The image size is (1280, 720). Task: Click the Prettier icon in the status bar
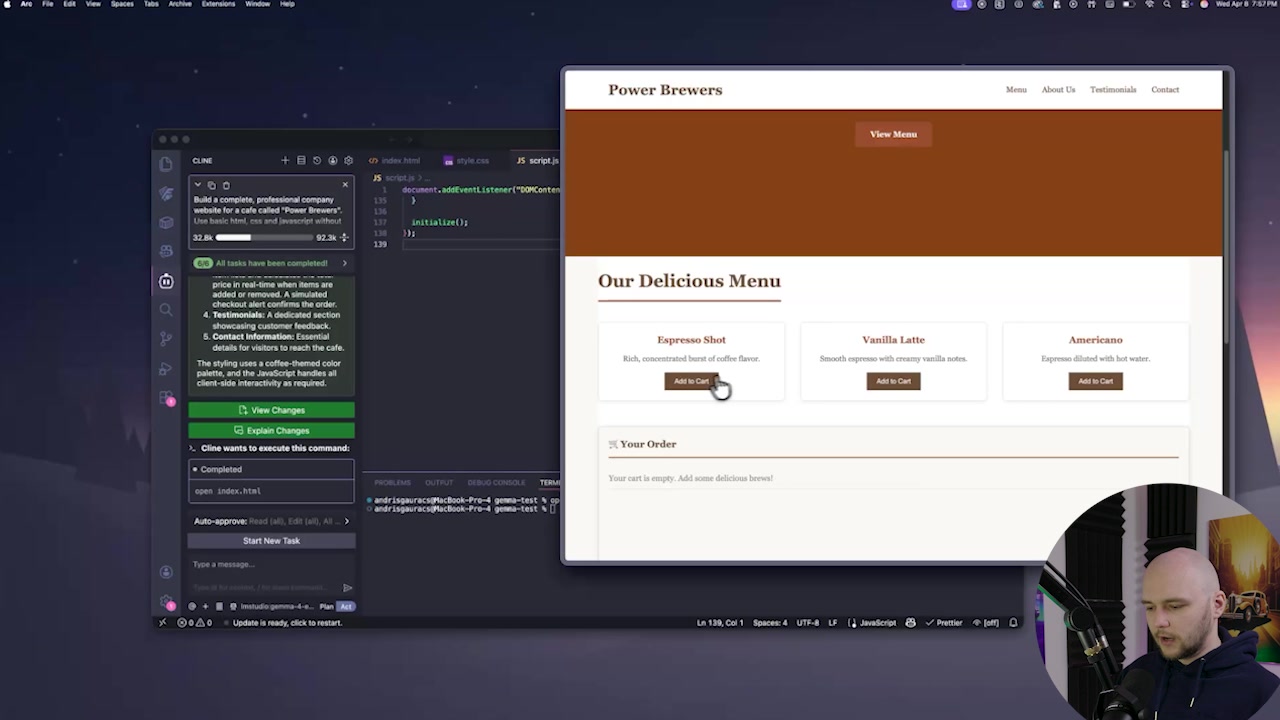pyautogui.click(x=944, y=622)
